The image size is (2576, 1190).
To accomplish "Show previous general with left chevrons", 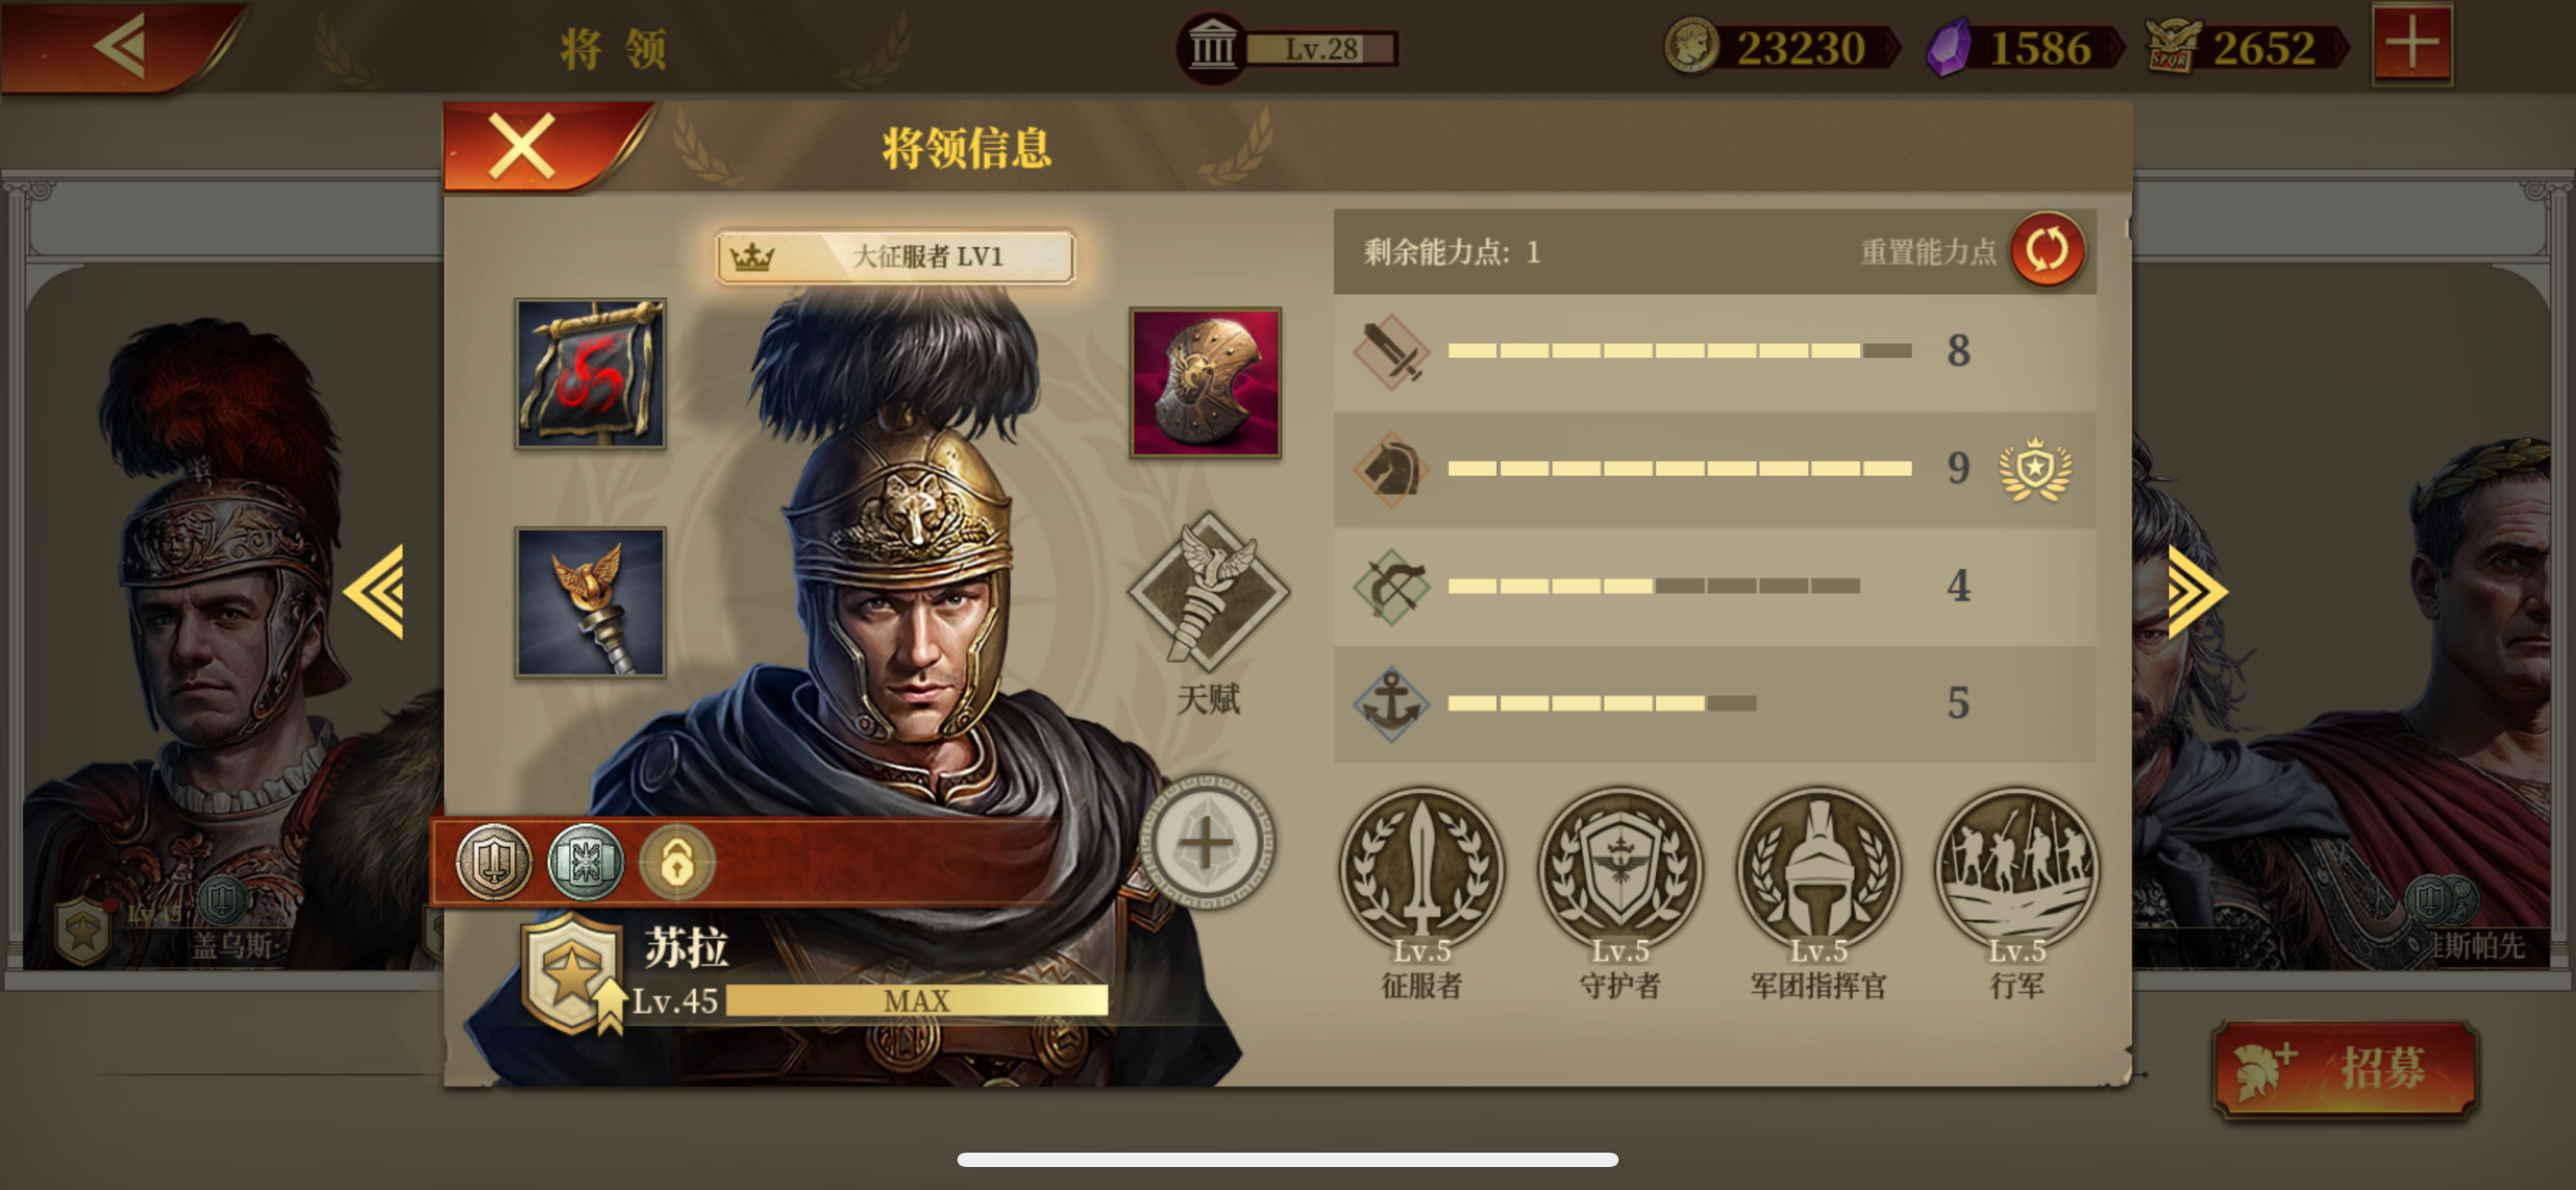I will coord(374,592).
